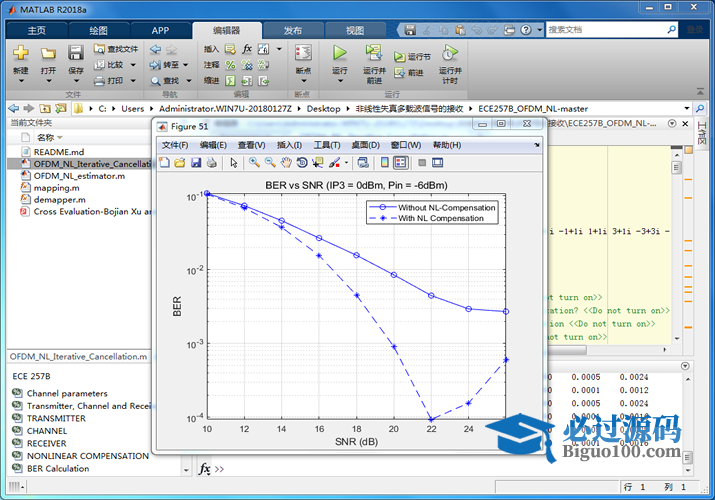Click the Breakpoints (断点) icon
The height and width of the screenshot is (500, 715).
[303, 53]
